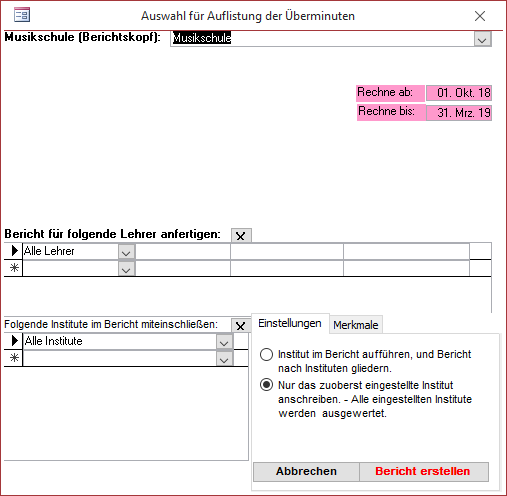
Task: Click the pink Rechne bis date field
Action: click(459, 113)
